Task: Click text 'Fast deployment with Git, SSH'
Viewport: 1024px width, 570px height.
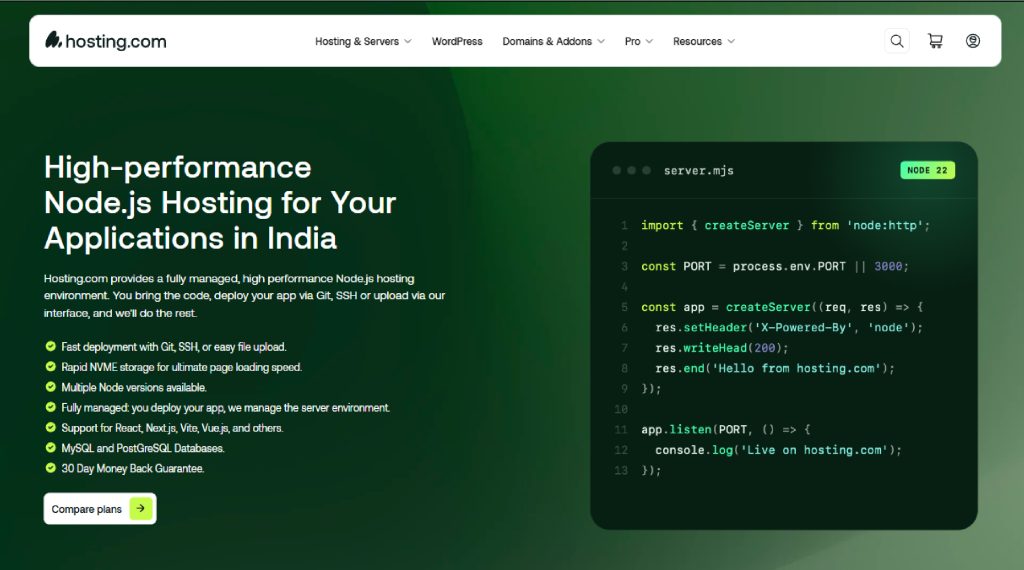Action: [174, 347]
